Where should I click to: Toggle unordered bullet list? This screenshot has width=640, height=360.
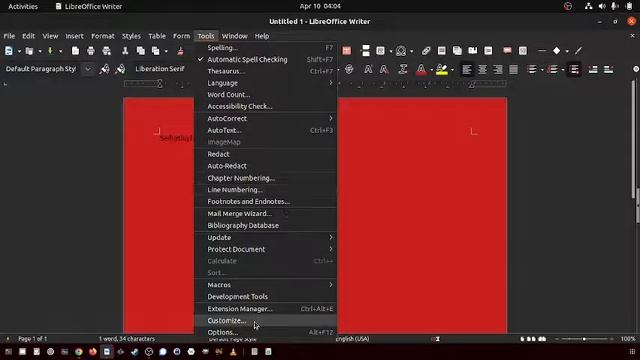(x=532, y=69)
